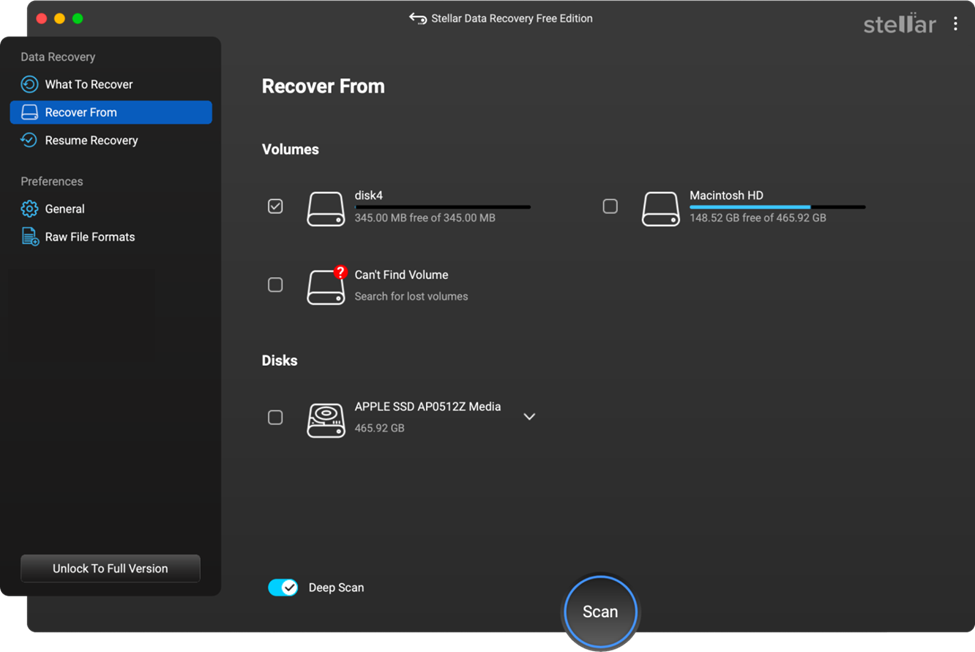Switch to Resume Recovery section

pyautogui.click(x=91, y=140)
